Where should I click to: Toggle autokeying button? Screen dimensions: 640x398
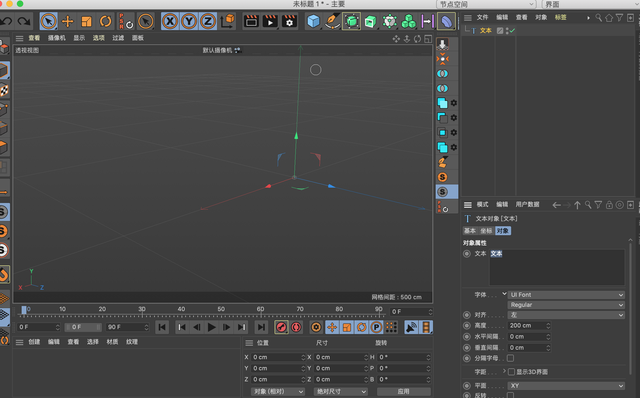pyautogui.click(x=296, y=327)
